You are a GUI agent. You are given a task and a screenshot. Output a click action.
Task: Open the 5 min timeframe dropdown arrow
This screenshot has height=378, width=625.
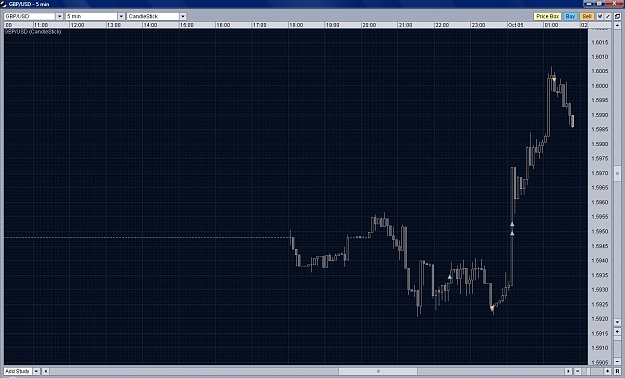click(x=121, y=16)
